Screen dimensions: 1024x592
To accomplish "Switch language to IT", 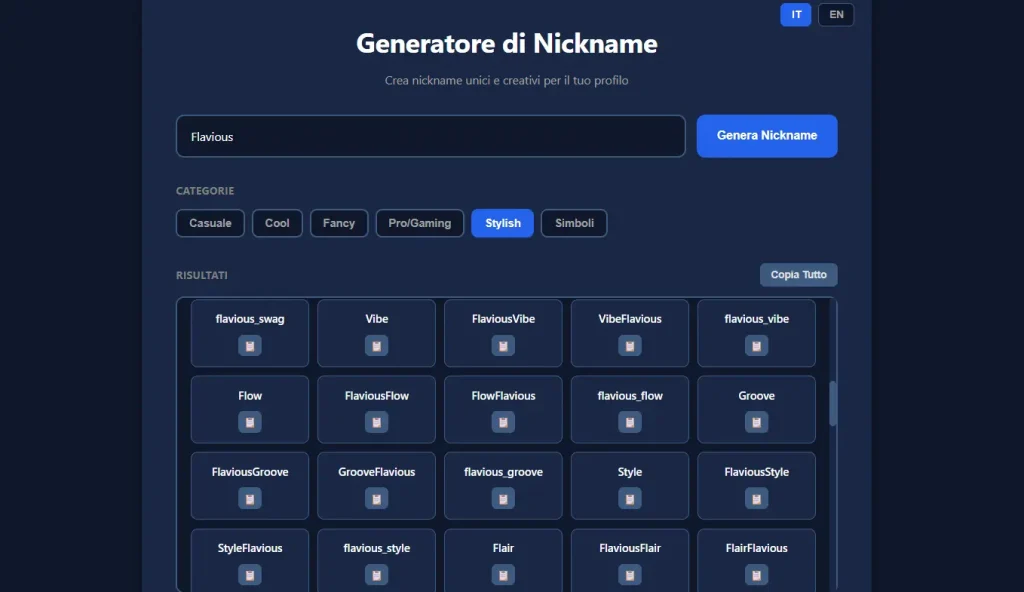I will 795,14.
